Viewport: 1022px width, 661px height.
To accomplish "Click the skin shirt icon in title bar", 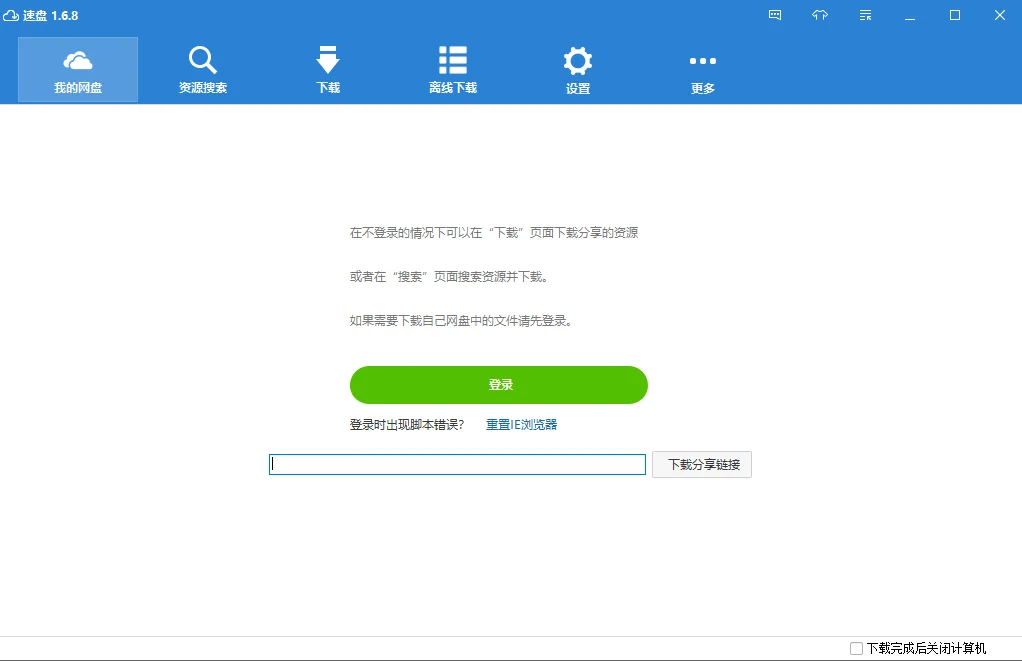I will pyautogui.click(x=820, y=15).
